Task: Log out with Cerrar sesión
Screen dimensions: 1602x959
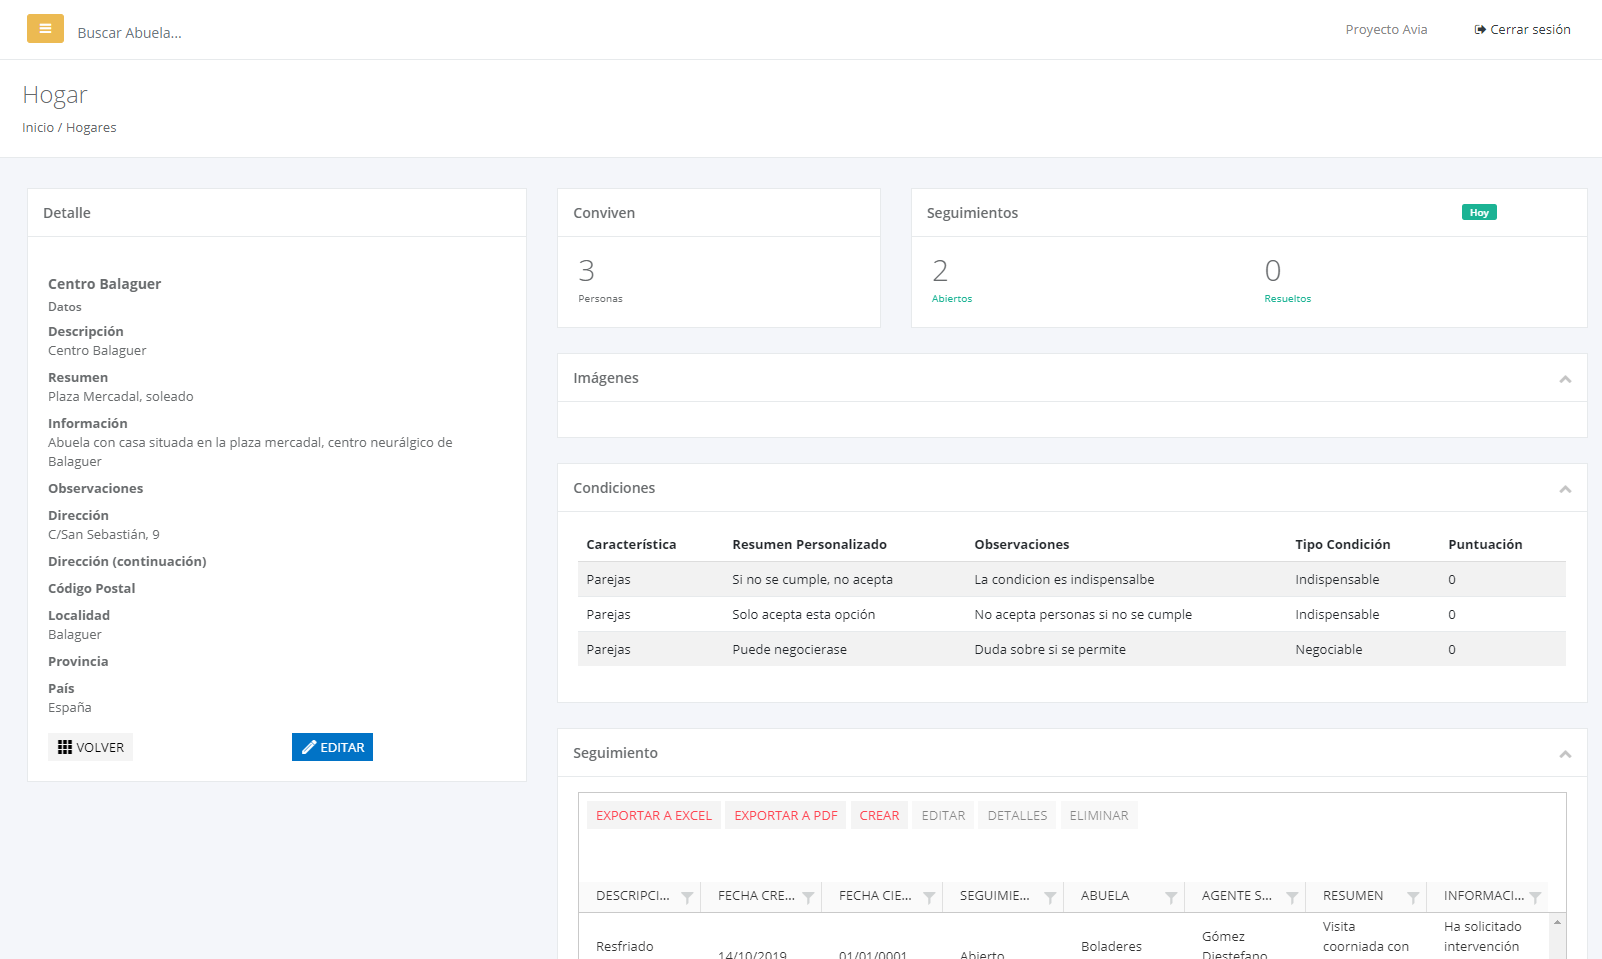Action: click(x=1522, y=30)
